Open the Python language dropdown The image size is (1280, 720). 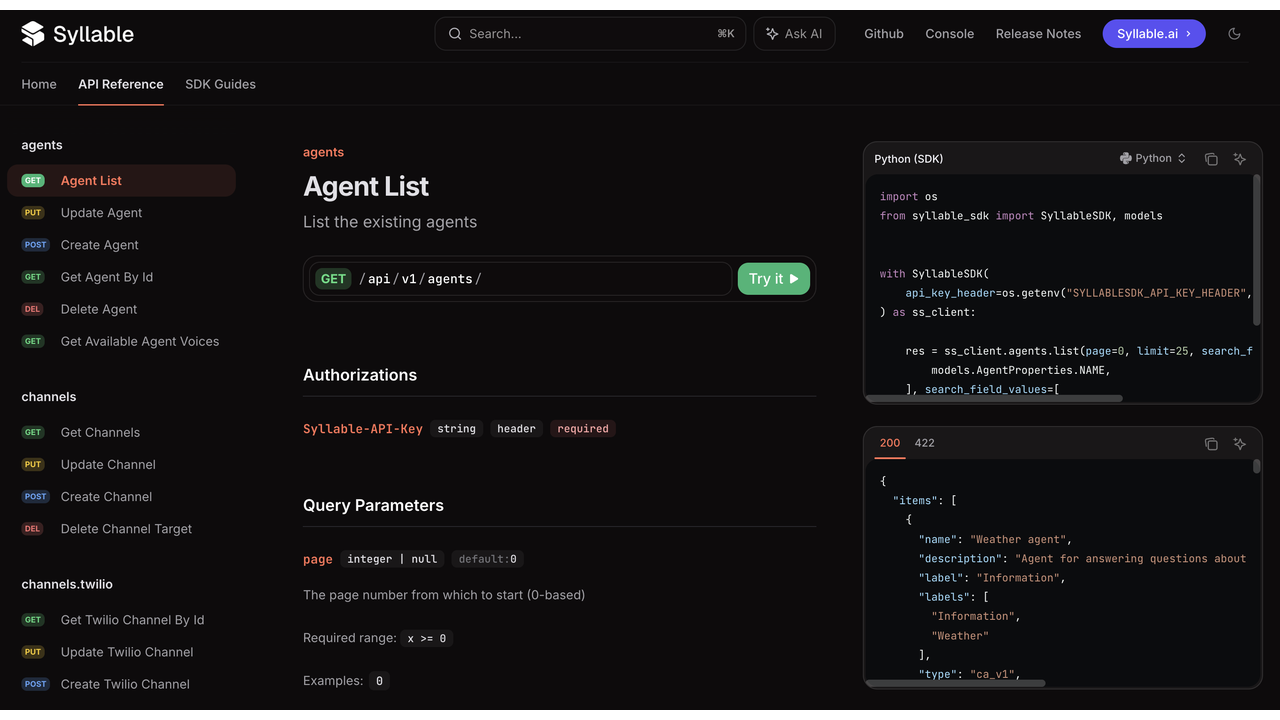point(1153,158)
